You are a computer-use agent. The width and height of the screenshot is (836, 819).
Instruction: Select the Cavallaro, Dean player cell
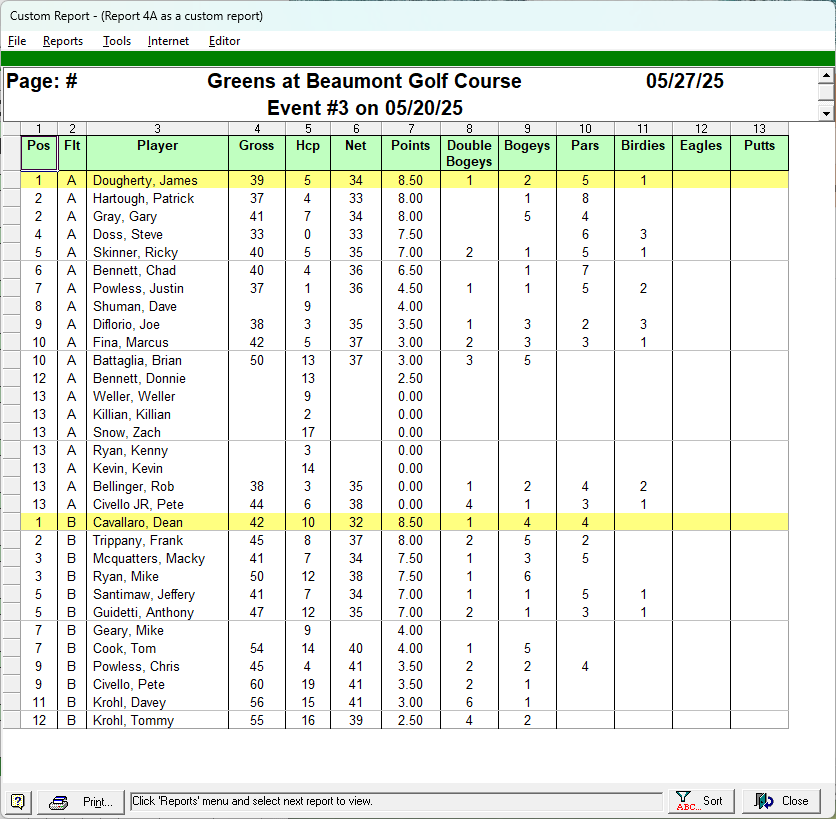pos(139,523)
